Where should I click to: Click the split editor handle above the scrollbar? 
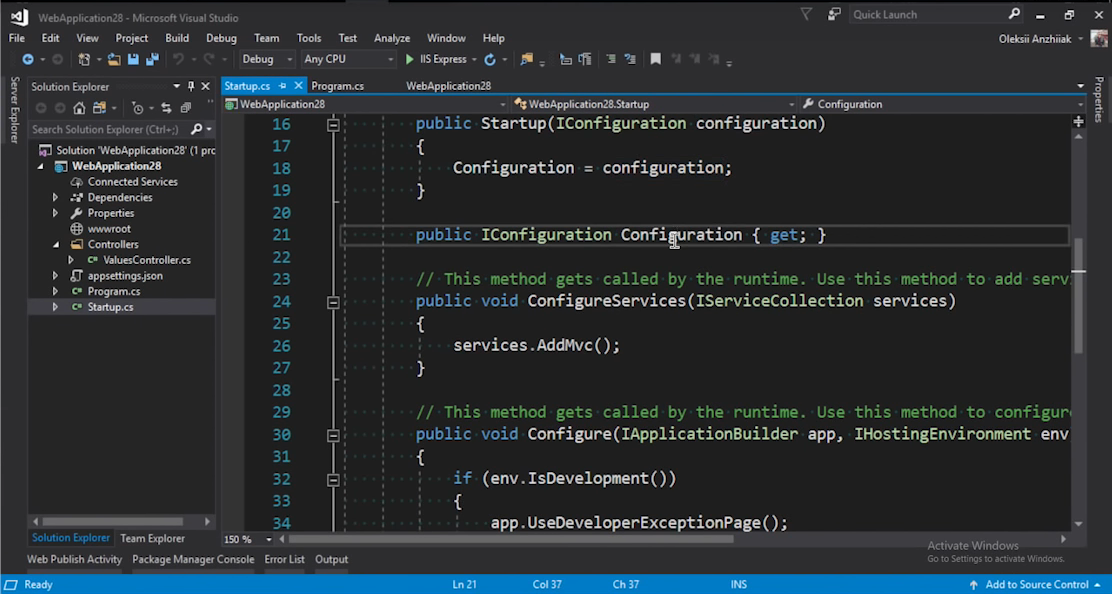(x=1079, y=123)
